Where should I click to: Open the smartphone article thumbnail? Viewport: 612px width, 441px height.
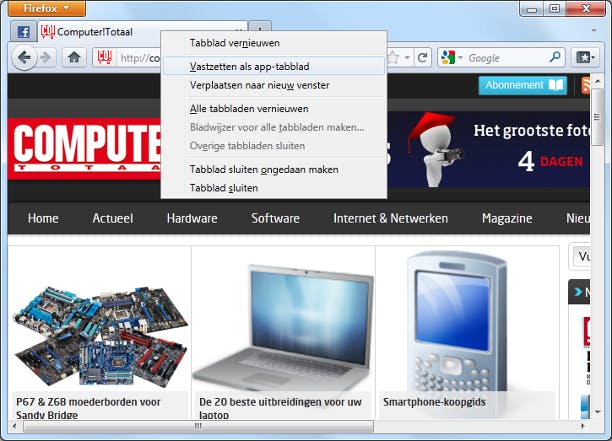pos(457,324)
